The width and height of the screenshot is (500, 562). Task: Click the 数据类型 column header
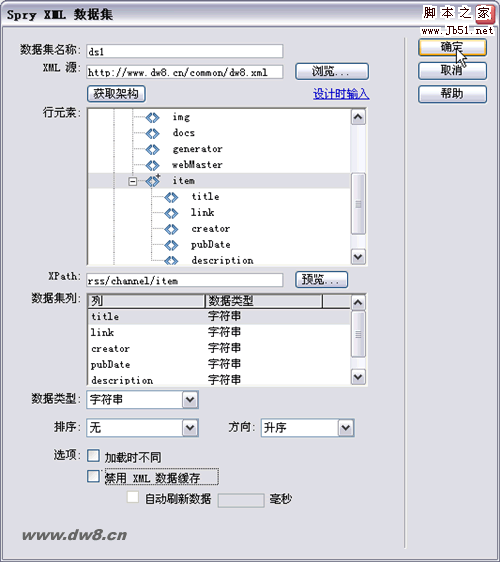(x=263, y=301)
